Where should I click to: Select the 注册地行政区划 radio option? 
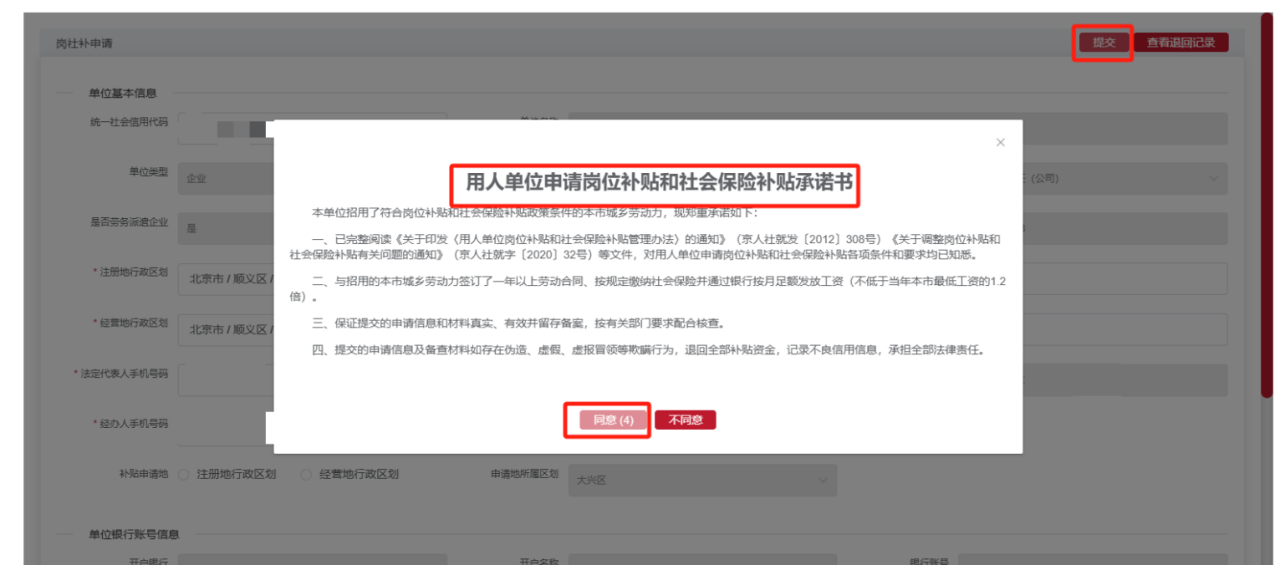pyautogui.click(x=184, y=475)
